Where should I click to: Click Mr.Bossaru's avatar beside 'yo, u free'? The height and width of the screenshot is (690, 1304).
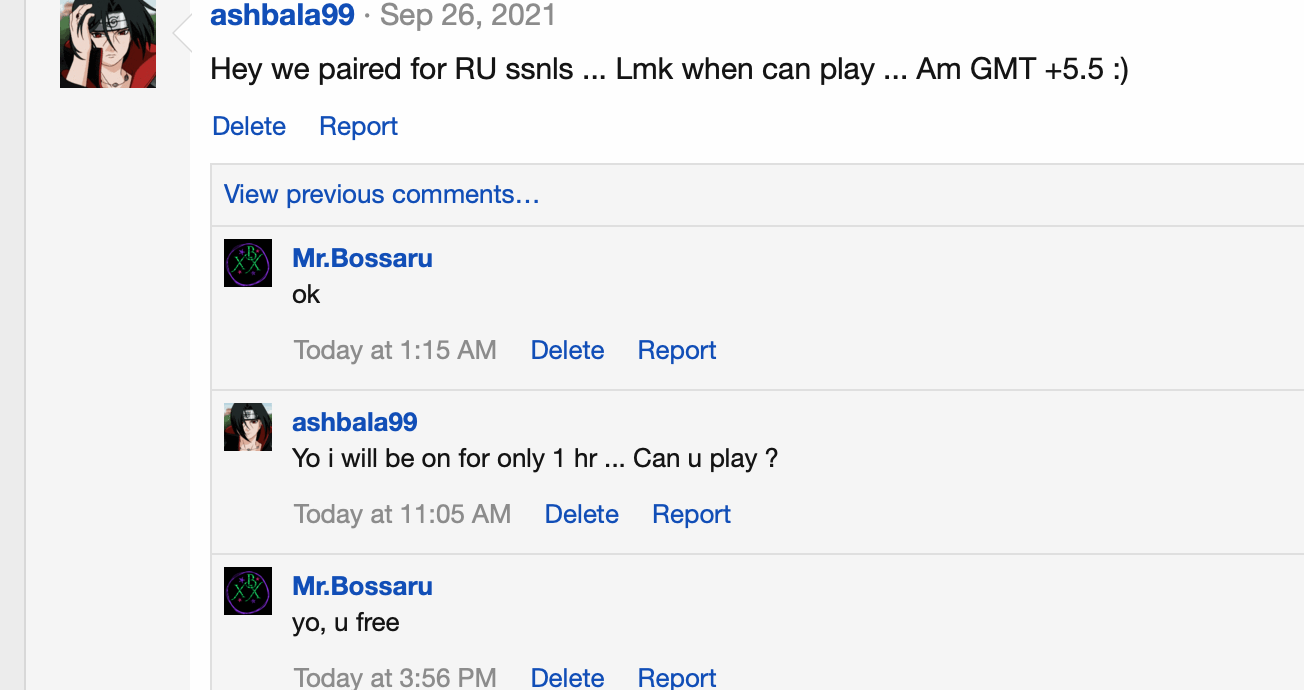tap(248, 592)
